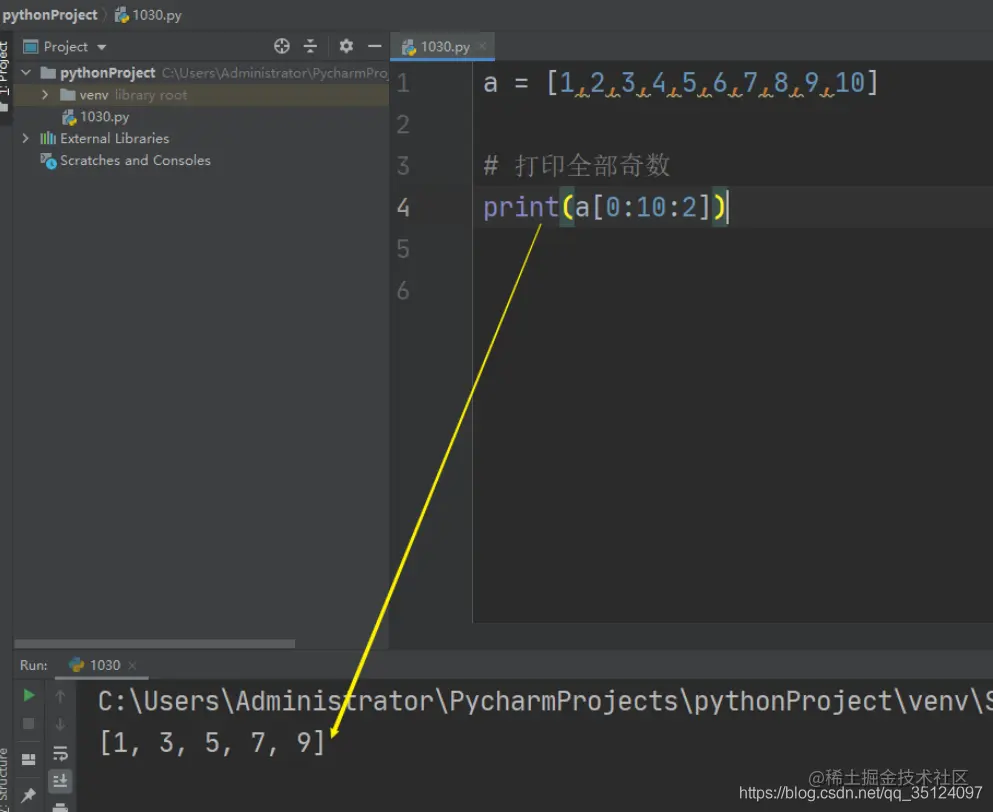
Task: Select the 1030 tab in Run panel
Action: pyautogui.click(x=103, y=665)
